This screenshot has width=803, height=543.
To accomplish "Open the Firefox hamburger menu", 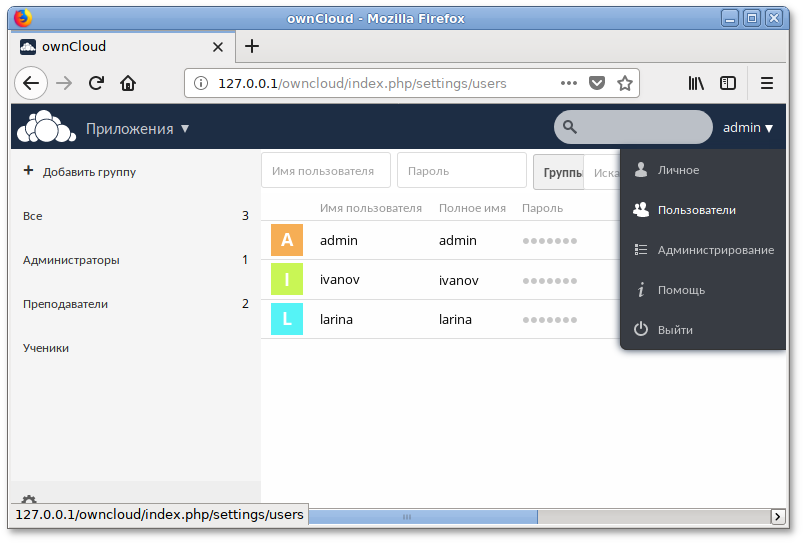I will coord(767,83).
